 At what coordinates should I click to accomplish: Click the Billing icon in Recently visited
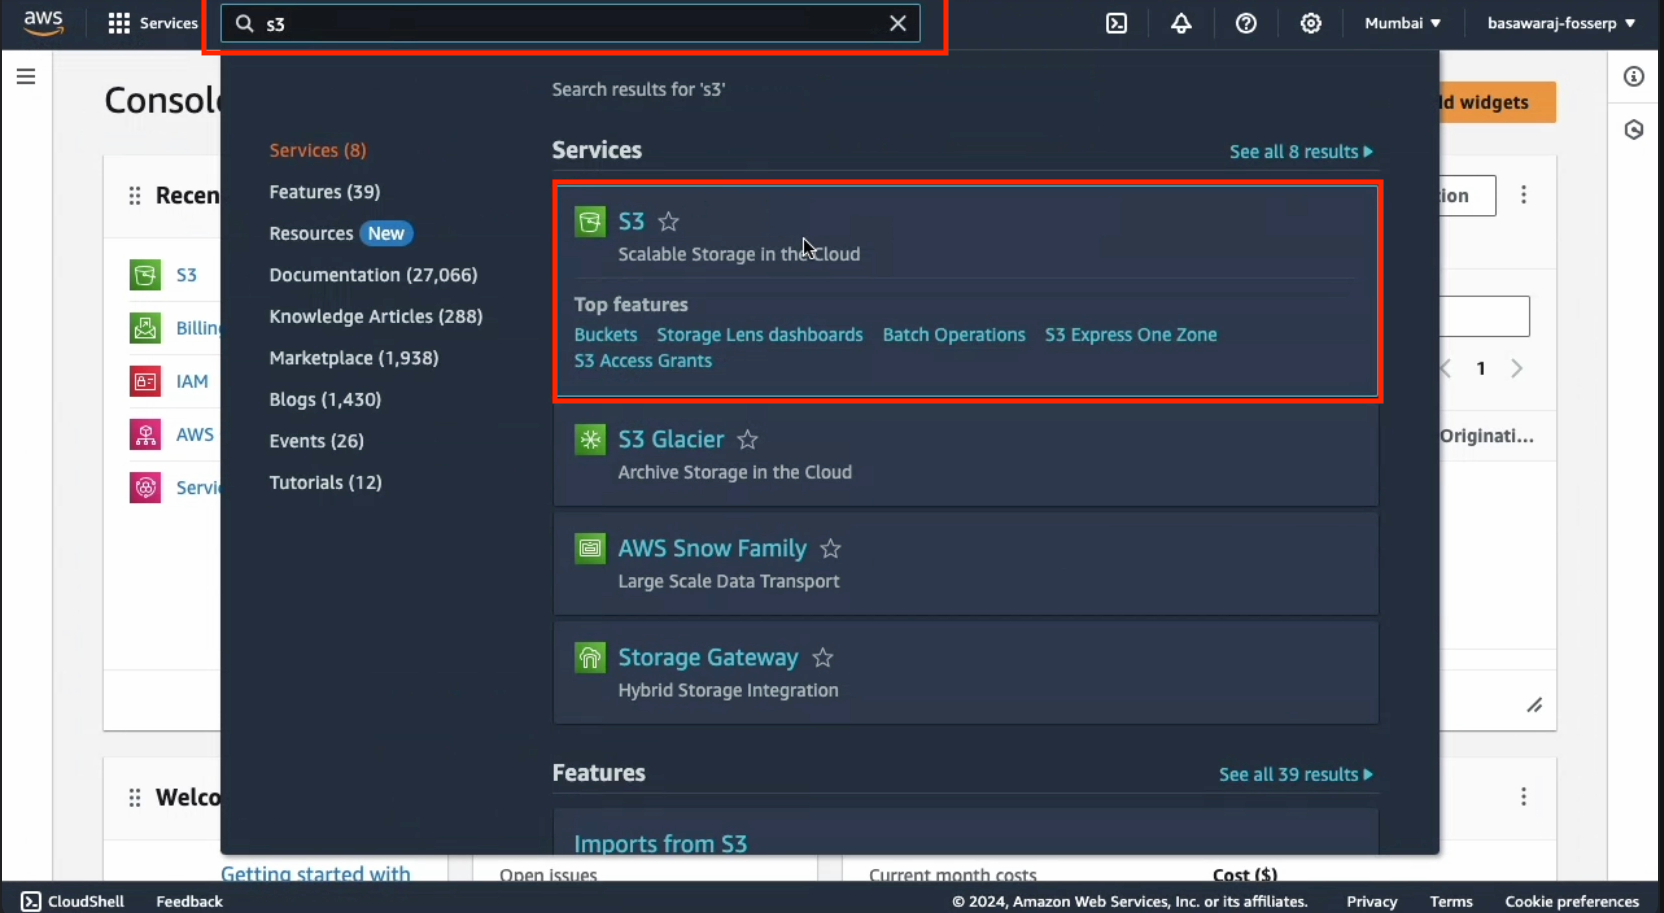[145, 328]
